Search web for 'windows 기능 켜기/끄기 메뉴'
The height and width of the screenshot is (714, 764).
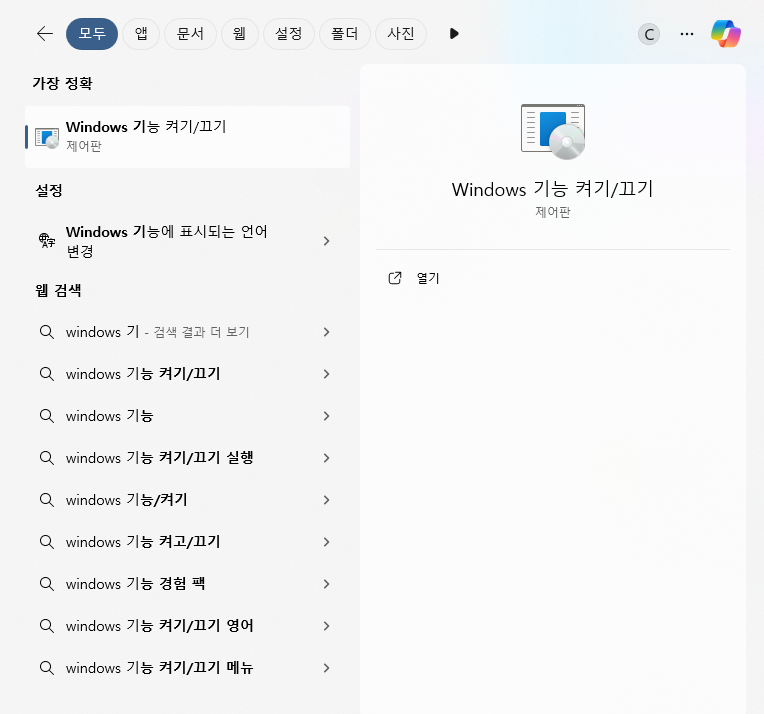pyautogui.click(x=188, y=668)
